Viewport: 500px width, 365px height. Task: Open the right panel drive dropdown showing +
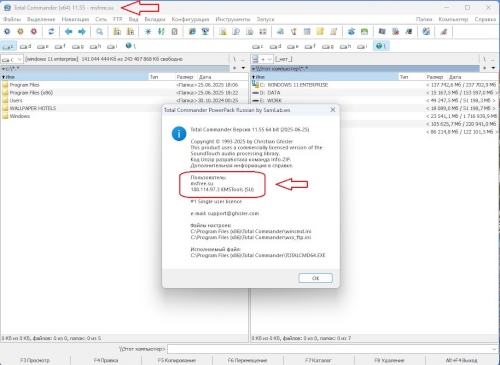[262, 59]
